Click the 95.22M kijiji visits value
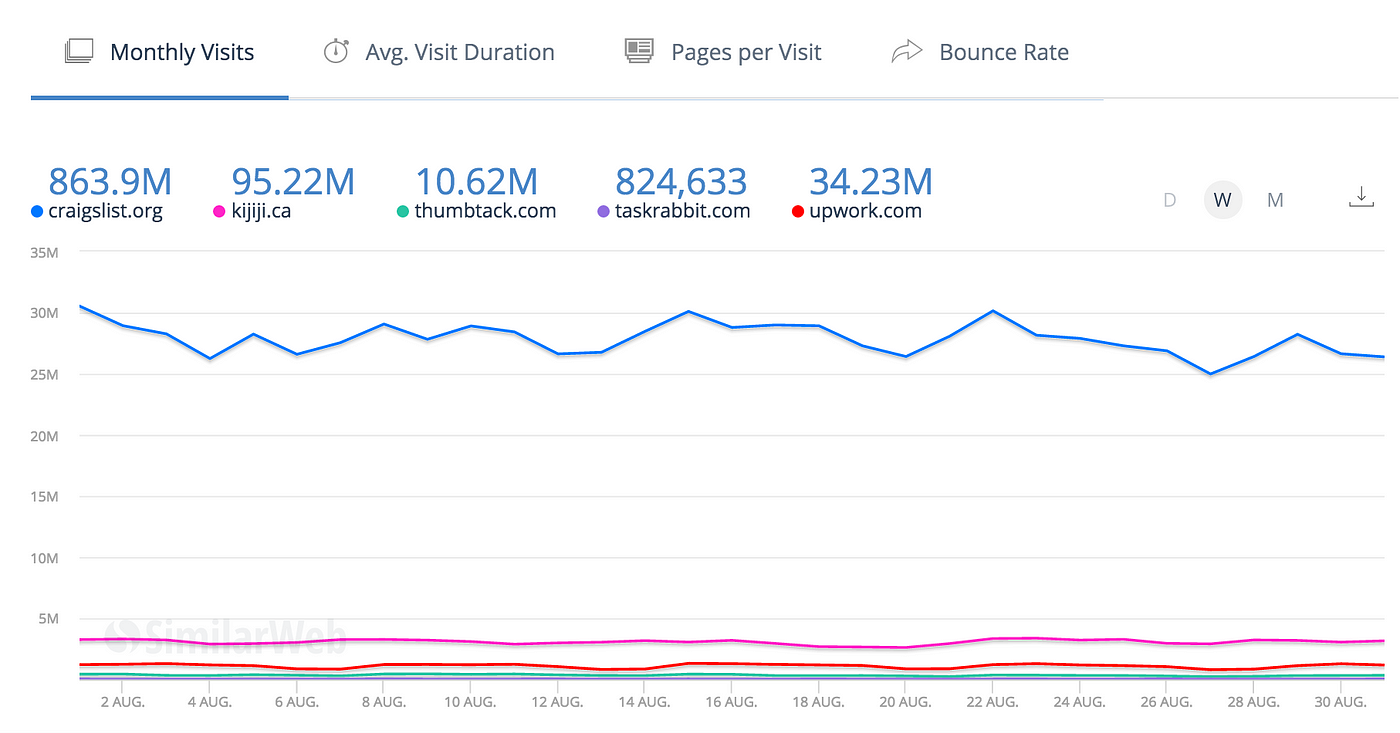 293,181
